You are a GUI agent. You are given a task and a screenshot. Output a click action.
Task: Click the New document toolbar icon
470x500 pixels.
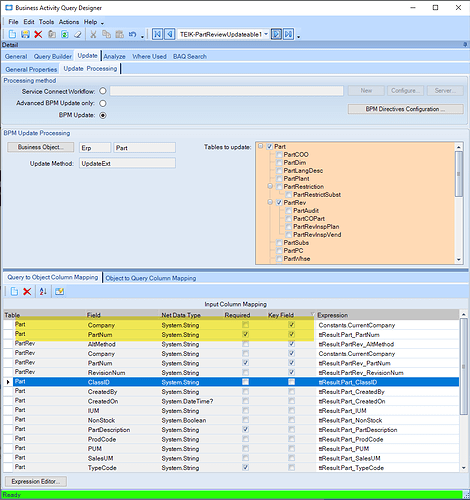(12, 34)
